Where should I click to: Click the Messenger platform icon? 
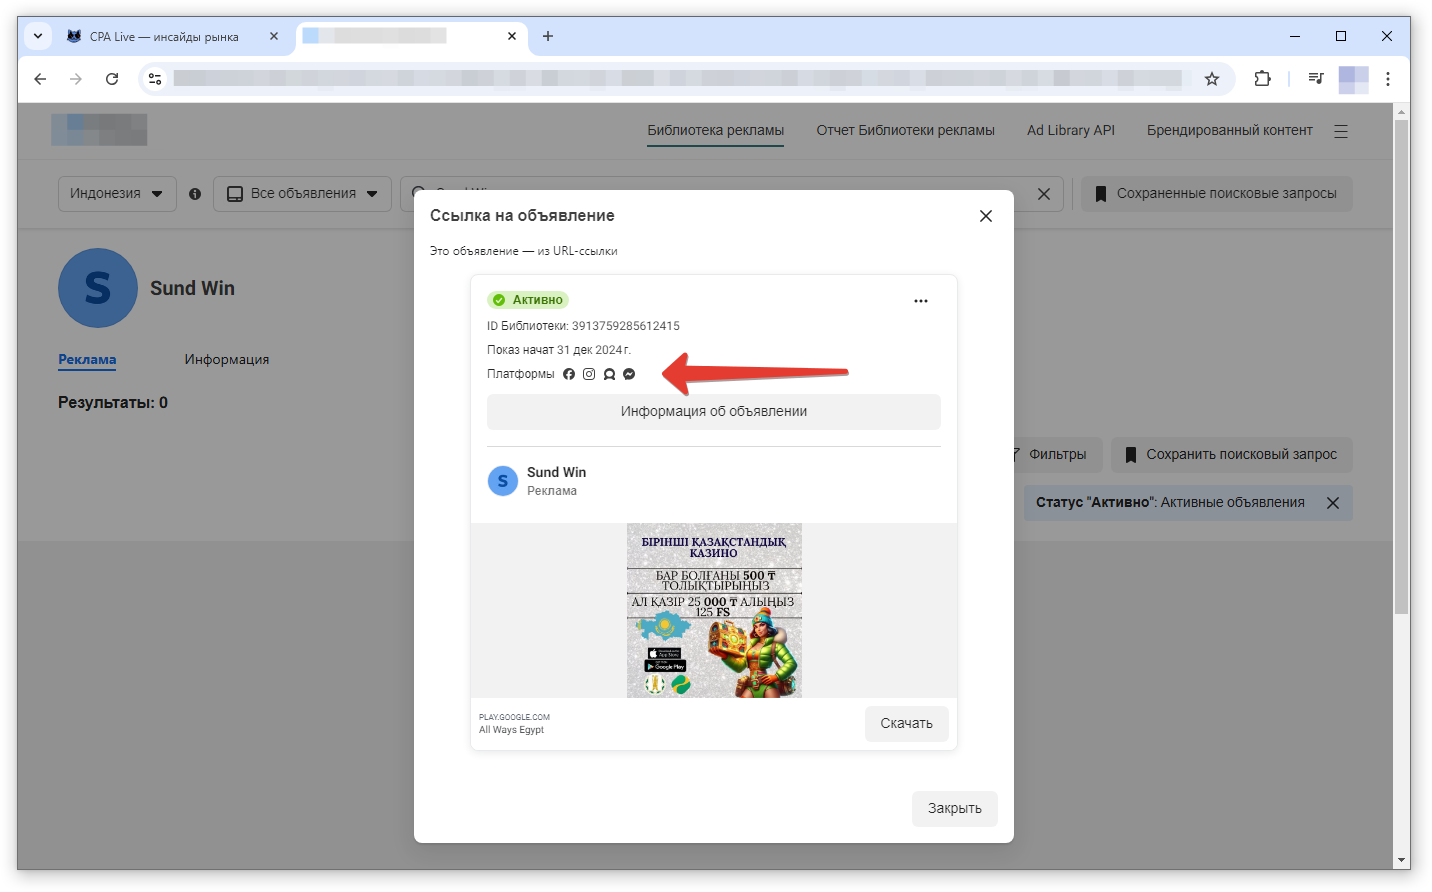(629, 374)
